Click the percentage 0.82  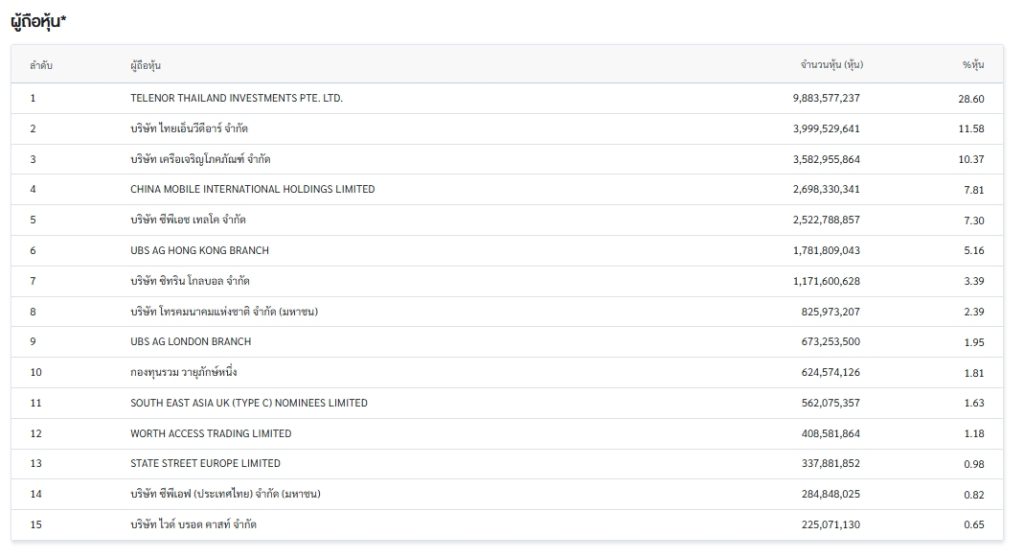[x=974, y=495]
